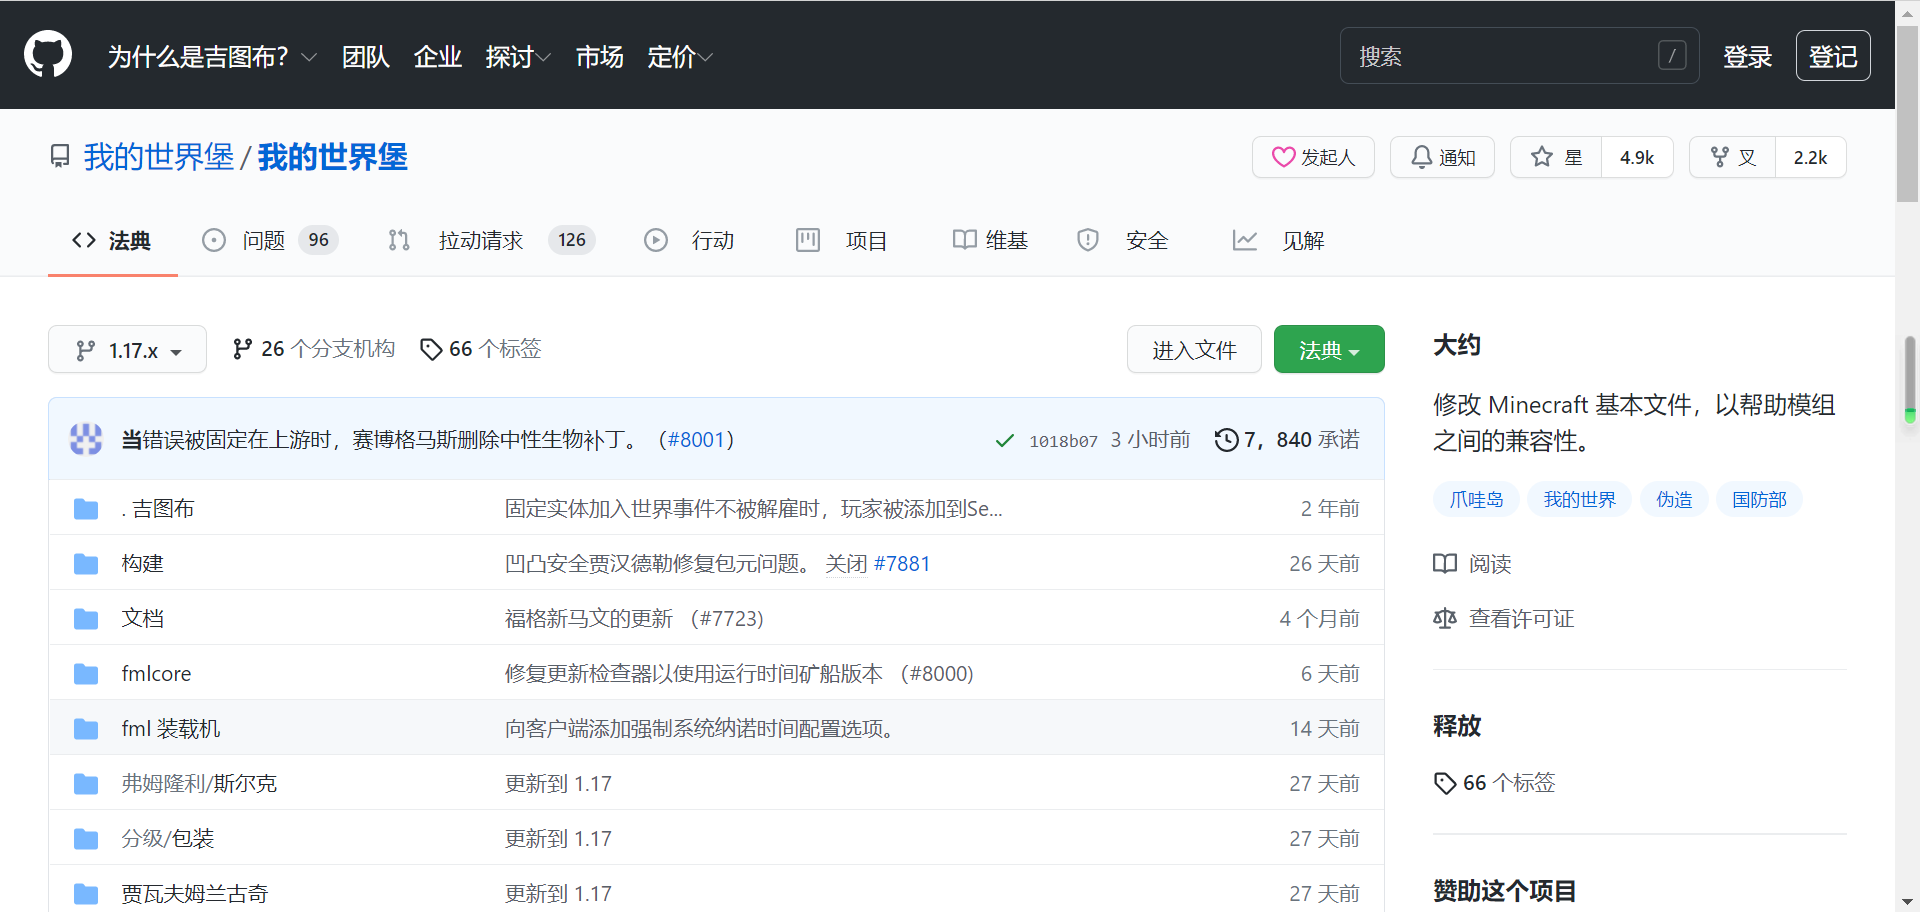Viewport: 1920px width, 912px height.
Task: Open the 拉动请求 tab label
Action: pos(481,240)
